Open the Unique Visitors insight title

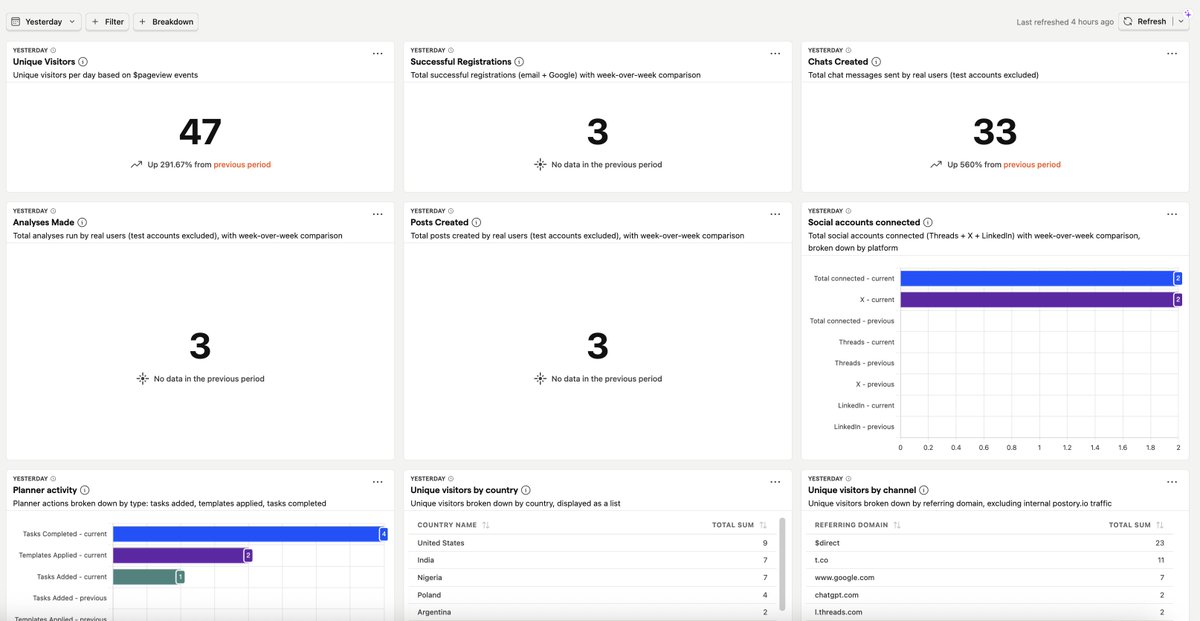[44, 62]
